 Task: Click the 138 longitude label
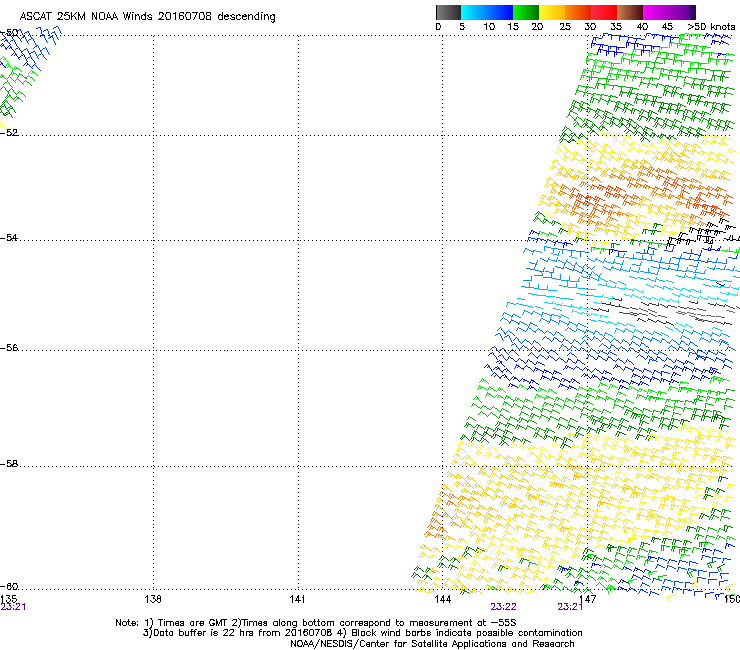point(153,599)
